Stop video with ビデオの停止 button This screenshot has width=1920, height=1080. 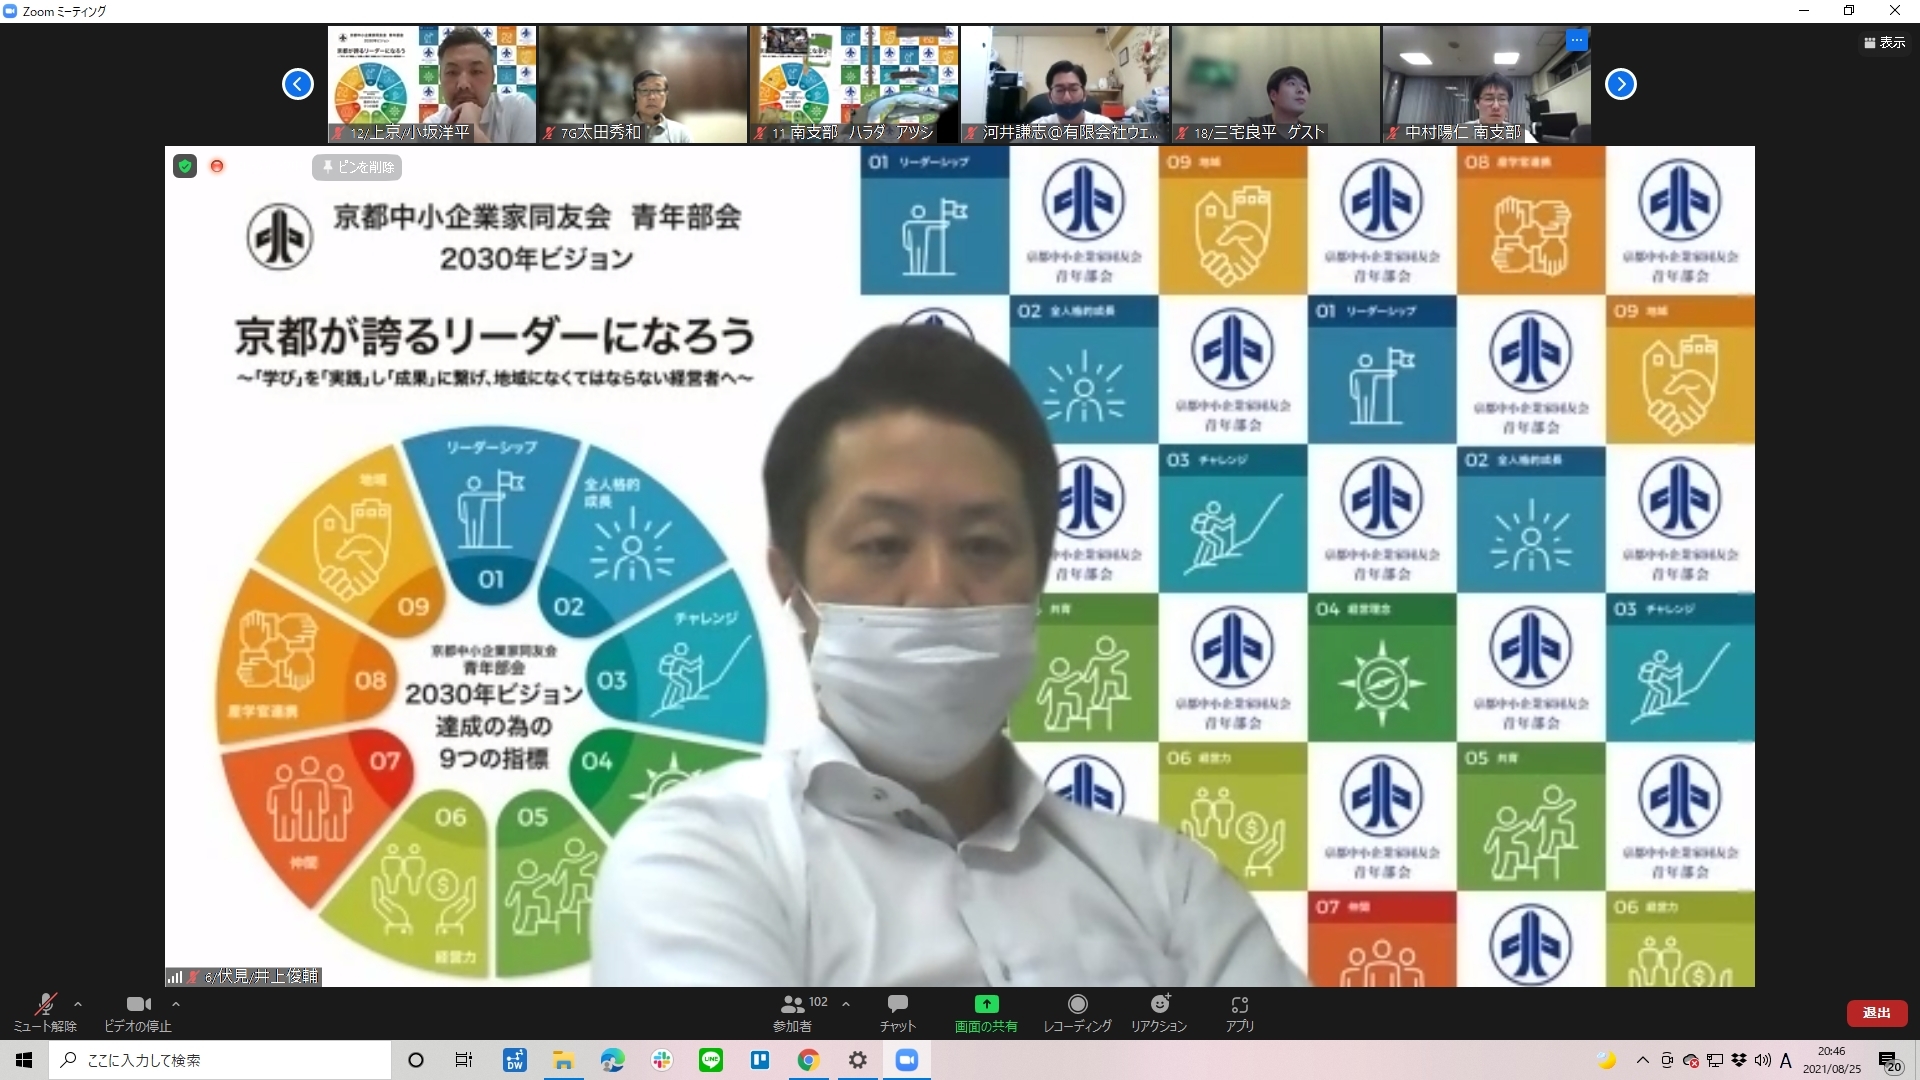pos(138,1012)
